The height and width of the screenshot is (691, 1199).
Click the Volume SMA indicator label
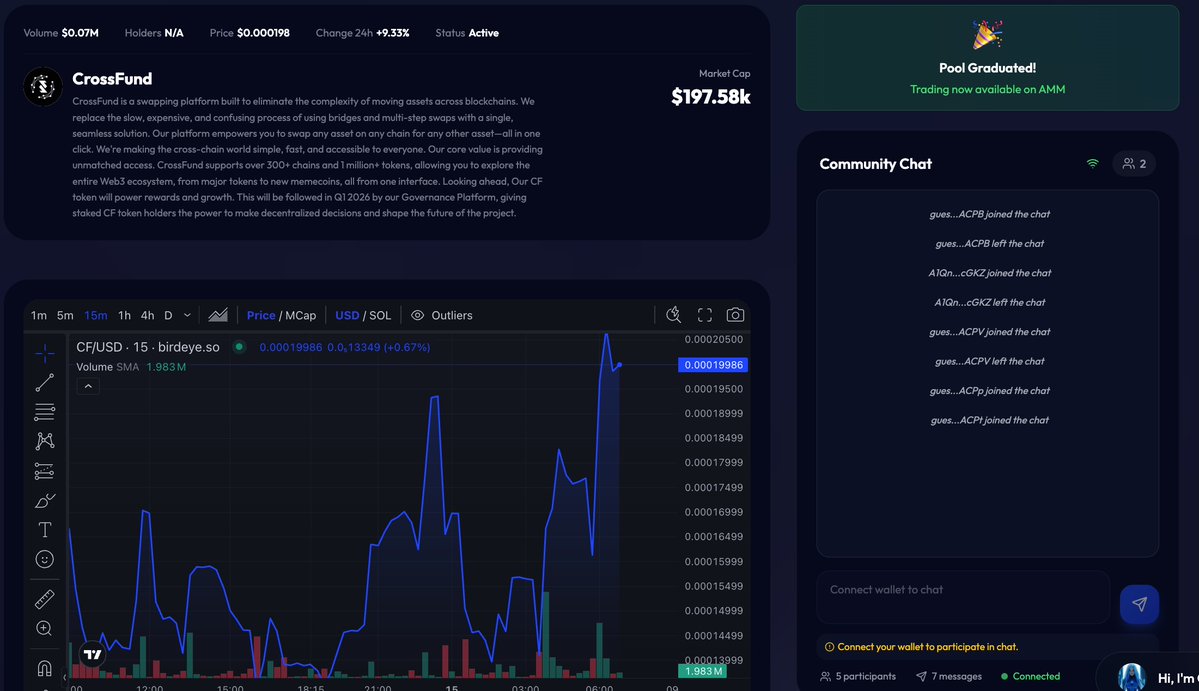point(108,367)
